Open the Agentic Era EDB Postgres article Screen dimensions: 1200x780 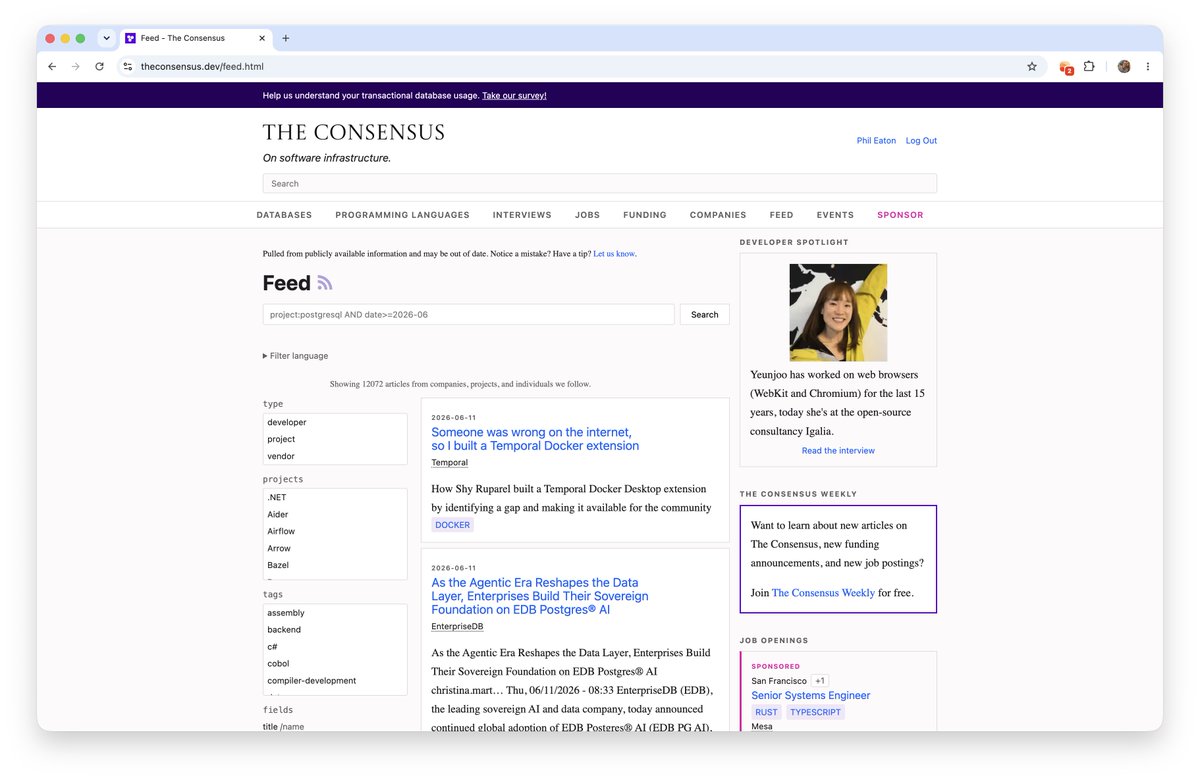[540, 596]
